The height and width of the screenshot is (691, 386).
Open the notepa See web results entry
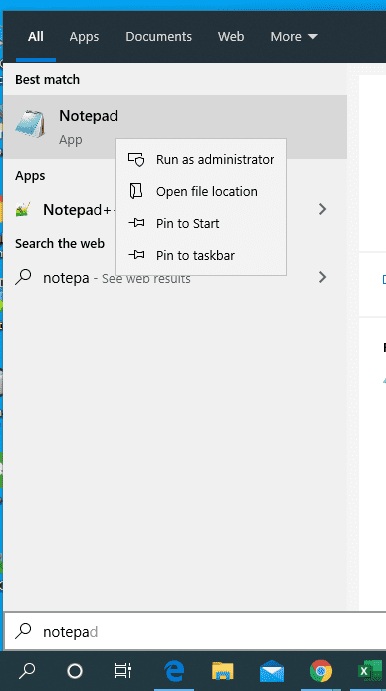click(175, 278)
